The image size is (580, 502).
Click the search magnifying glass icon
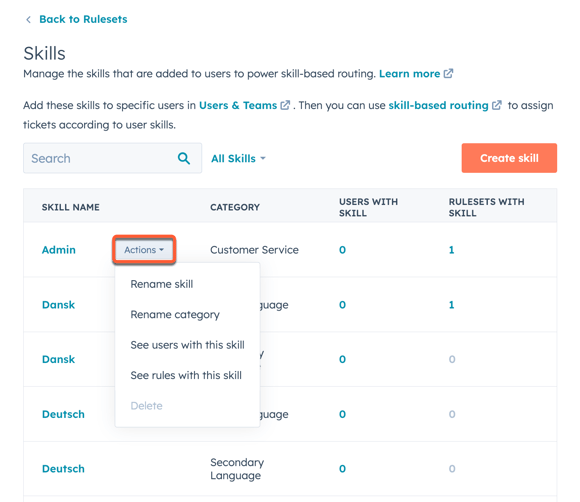[184, 158]
